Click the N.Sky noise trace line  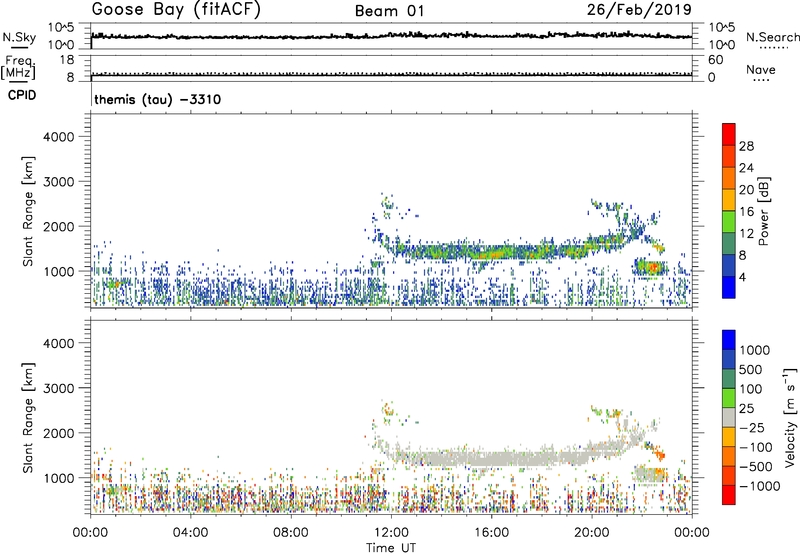point(391,36)
